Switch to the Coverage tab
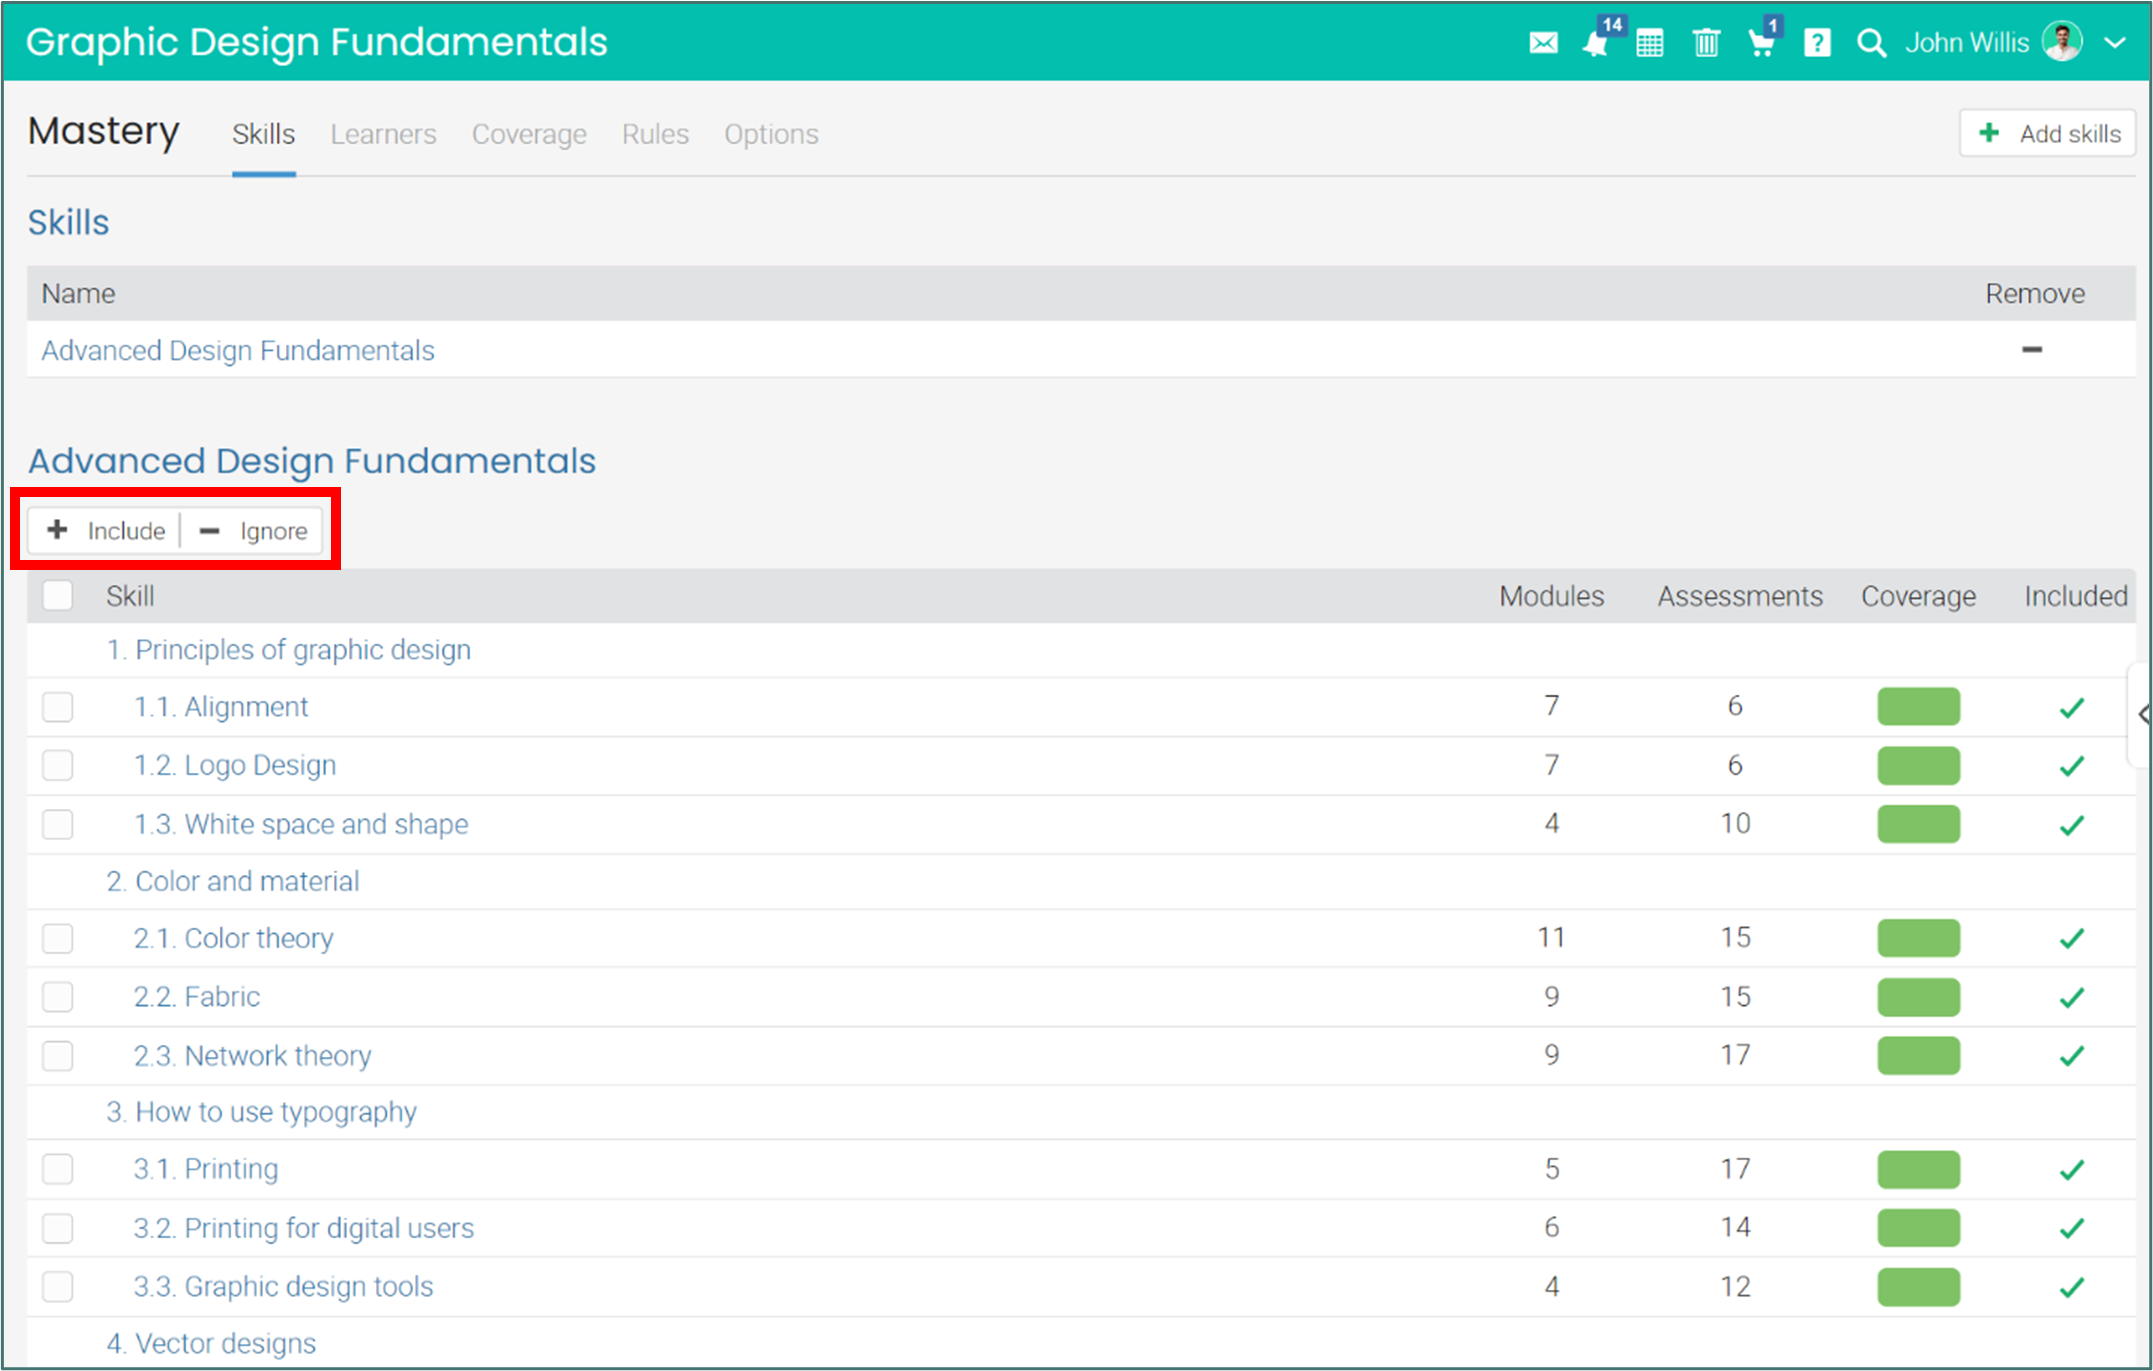This screenshot has height=1371, width=2153. coord(529,134)
